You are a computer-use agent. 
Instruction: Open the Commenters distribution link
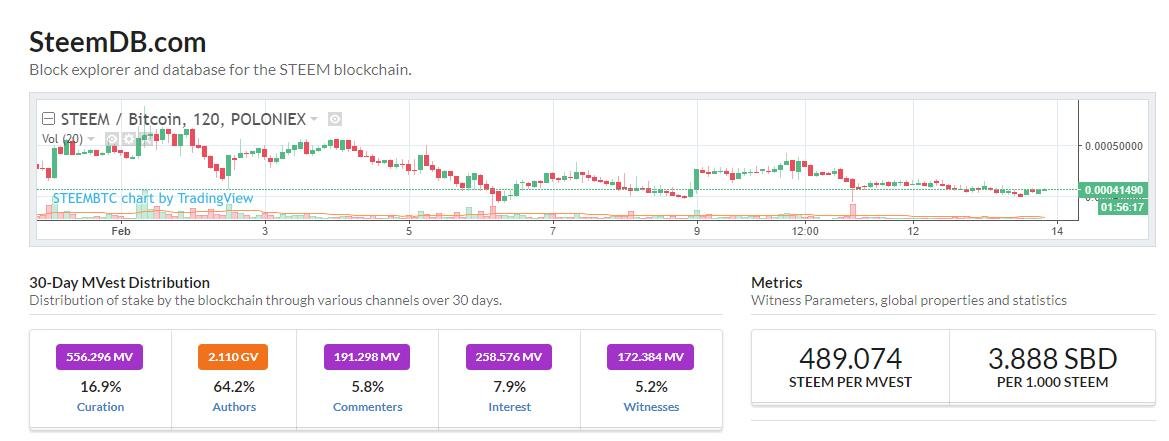tap(367, 407)
